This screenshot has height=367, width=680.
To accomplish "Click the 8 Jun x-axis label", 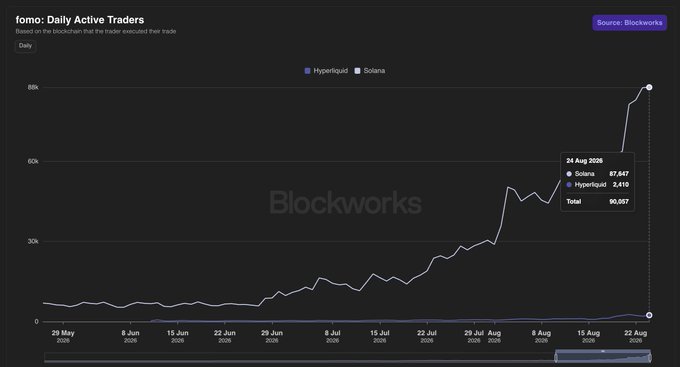I will 131,336.
